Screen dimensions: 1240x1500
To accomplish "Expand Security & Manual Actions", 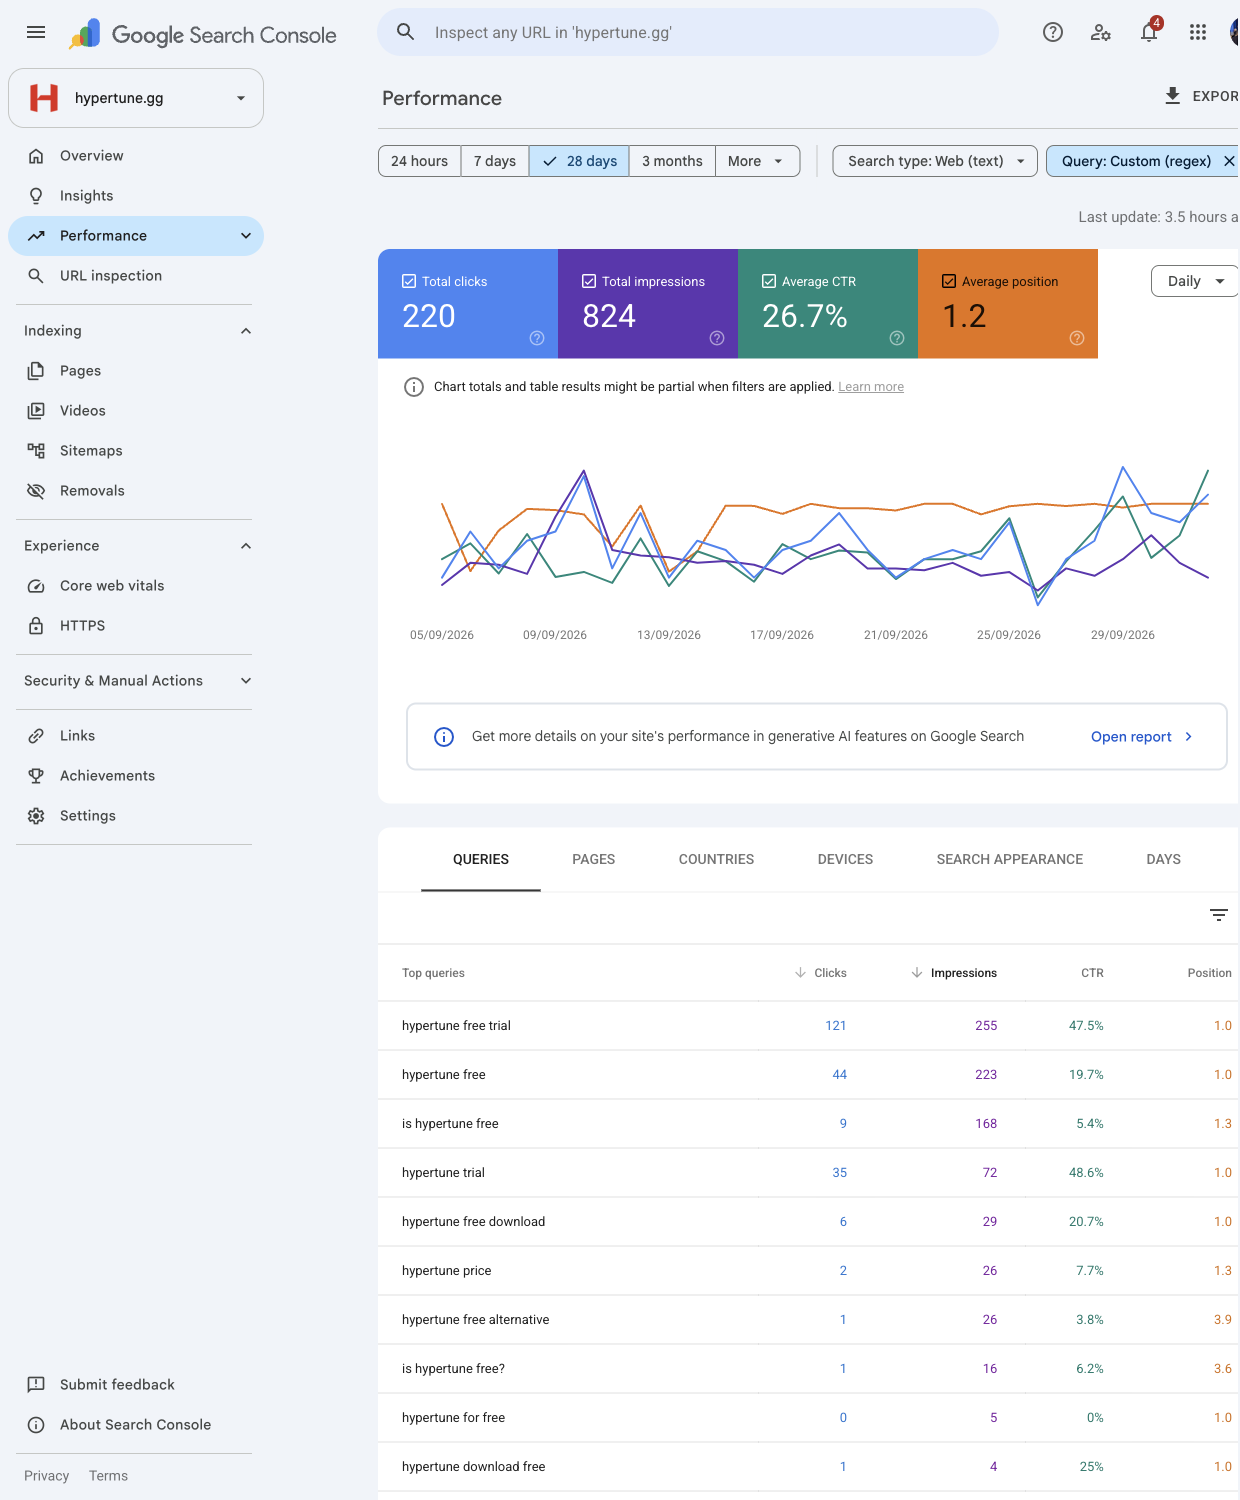I will 246,681.
